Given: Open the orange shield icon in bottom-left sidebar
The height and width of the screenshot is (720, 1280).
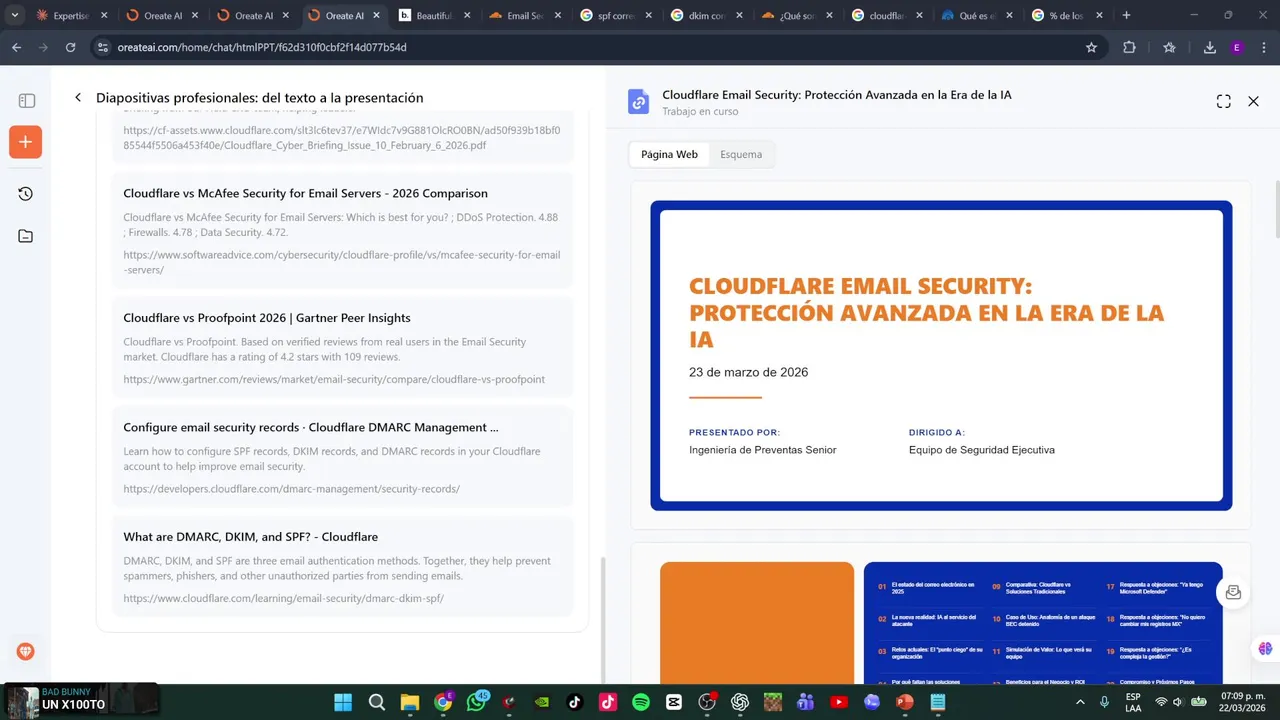Looking at the screenshot, I should pyautogui.click(x=26, y=652).
